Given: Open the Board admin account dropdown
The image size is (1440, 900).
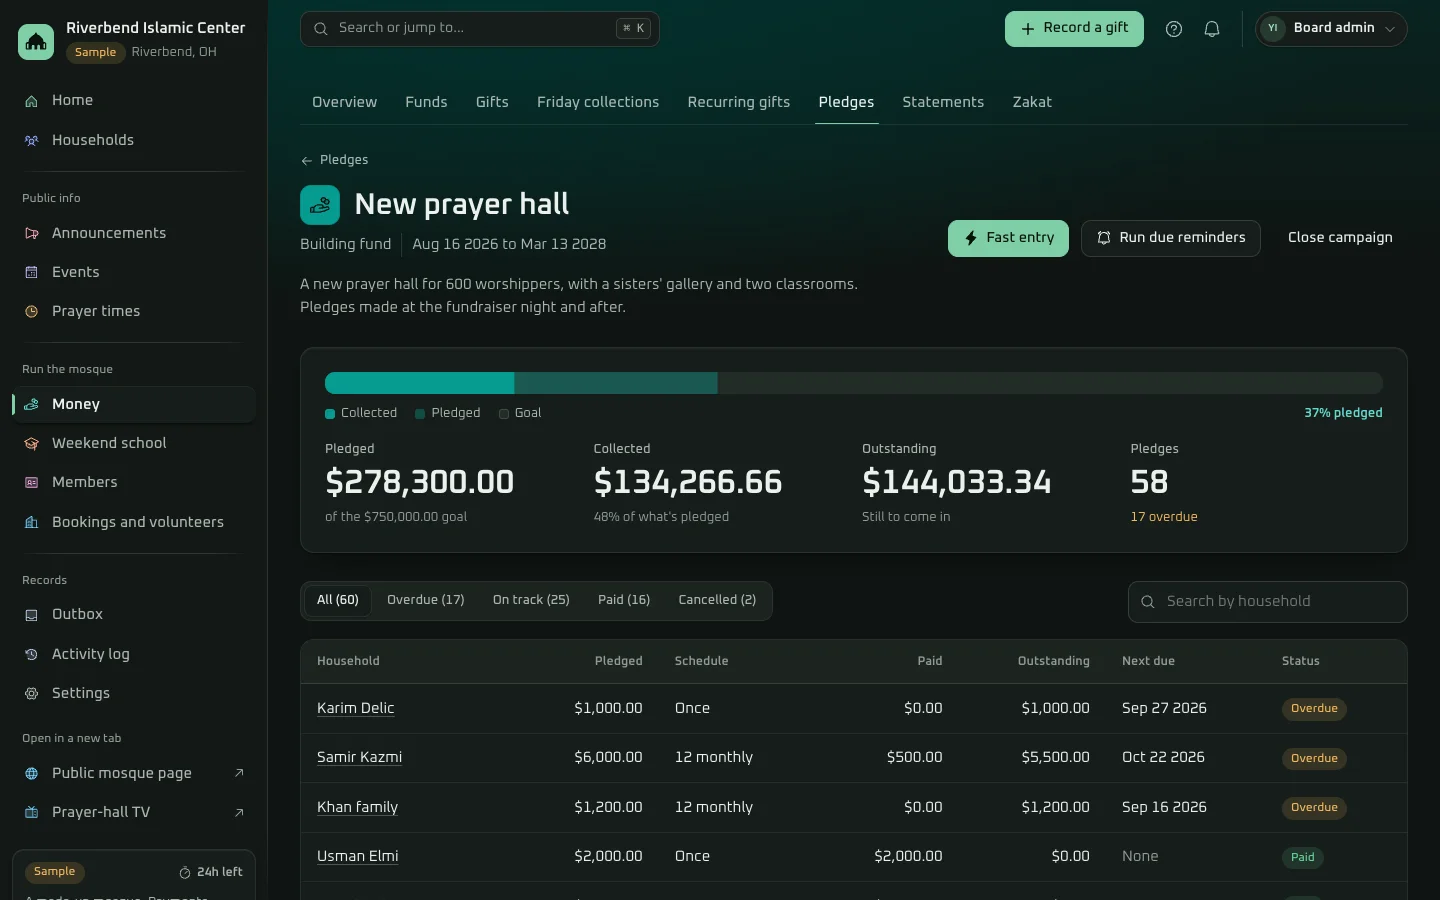Looking at the screenshot, I should pos(1331,29).
